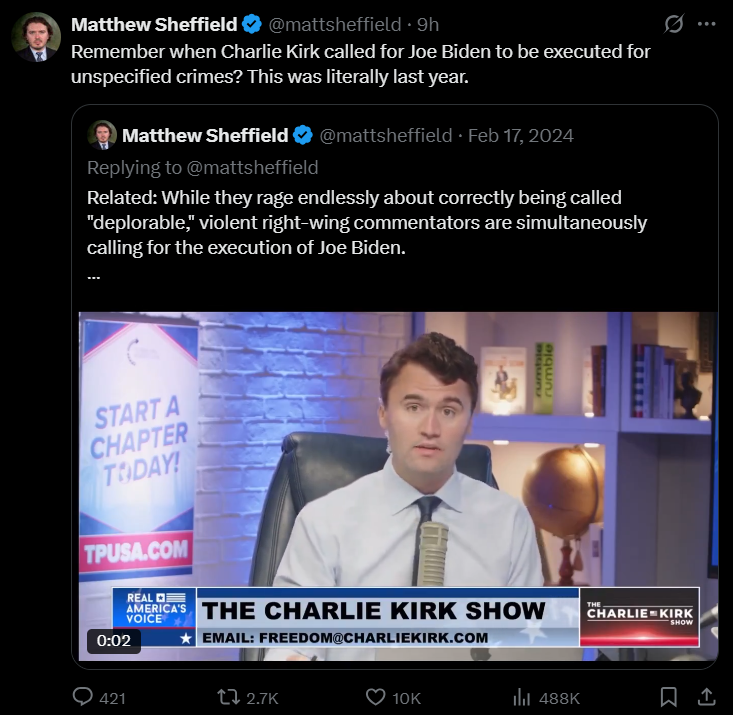Play the Charlie Kirk Show video
This screenshot has width=733, height=715.
pyautogui.click(x=398, y=486)
